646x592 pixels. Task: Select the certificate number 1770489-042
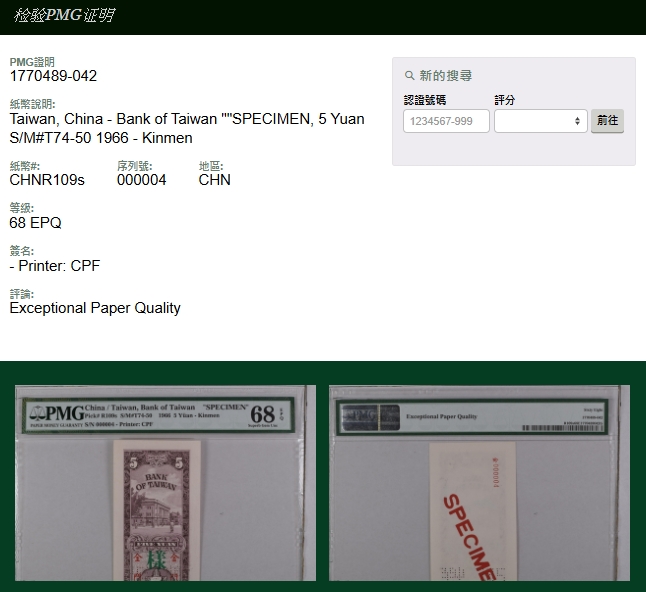53,76
